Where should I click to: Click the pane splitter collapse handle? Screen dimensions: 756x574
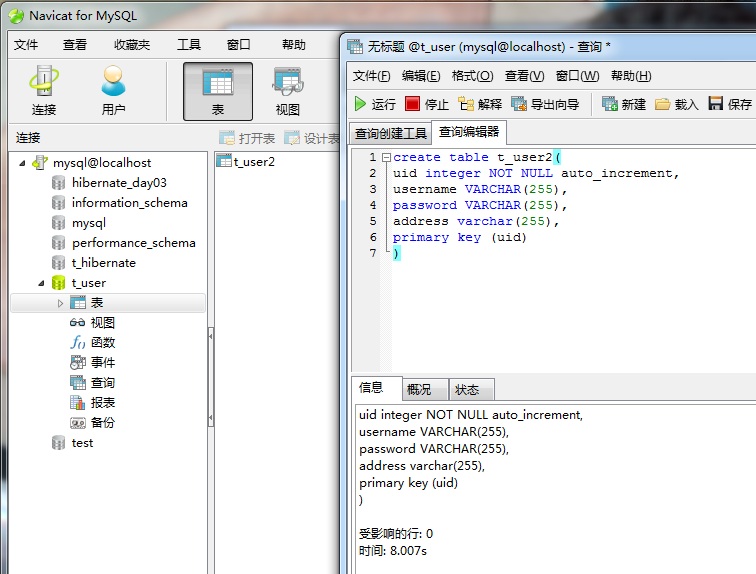211,377
